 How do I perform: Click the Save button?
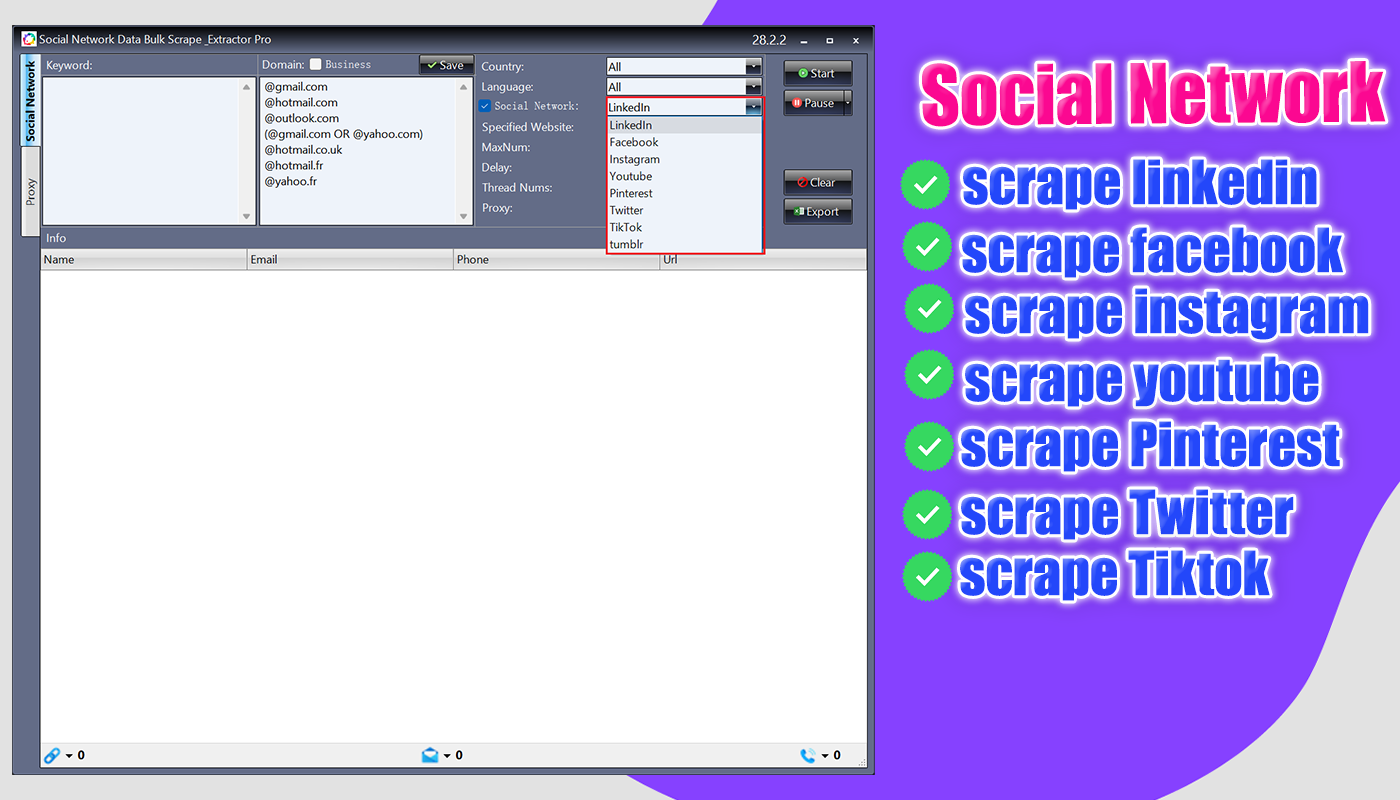446,64
